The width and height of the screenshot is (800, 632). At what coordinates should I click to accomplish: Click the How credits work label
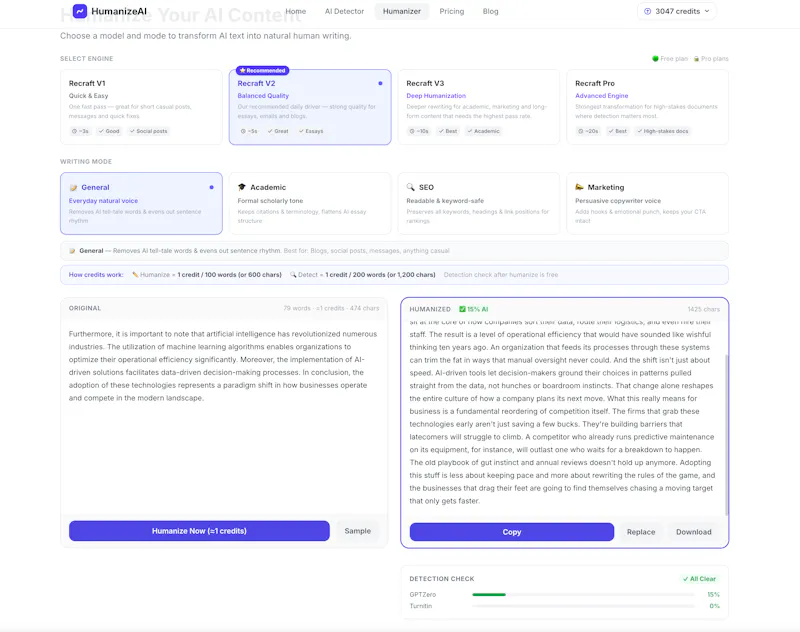[96, 274]
